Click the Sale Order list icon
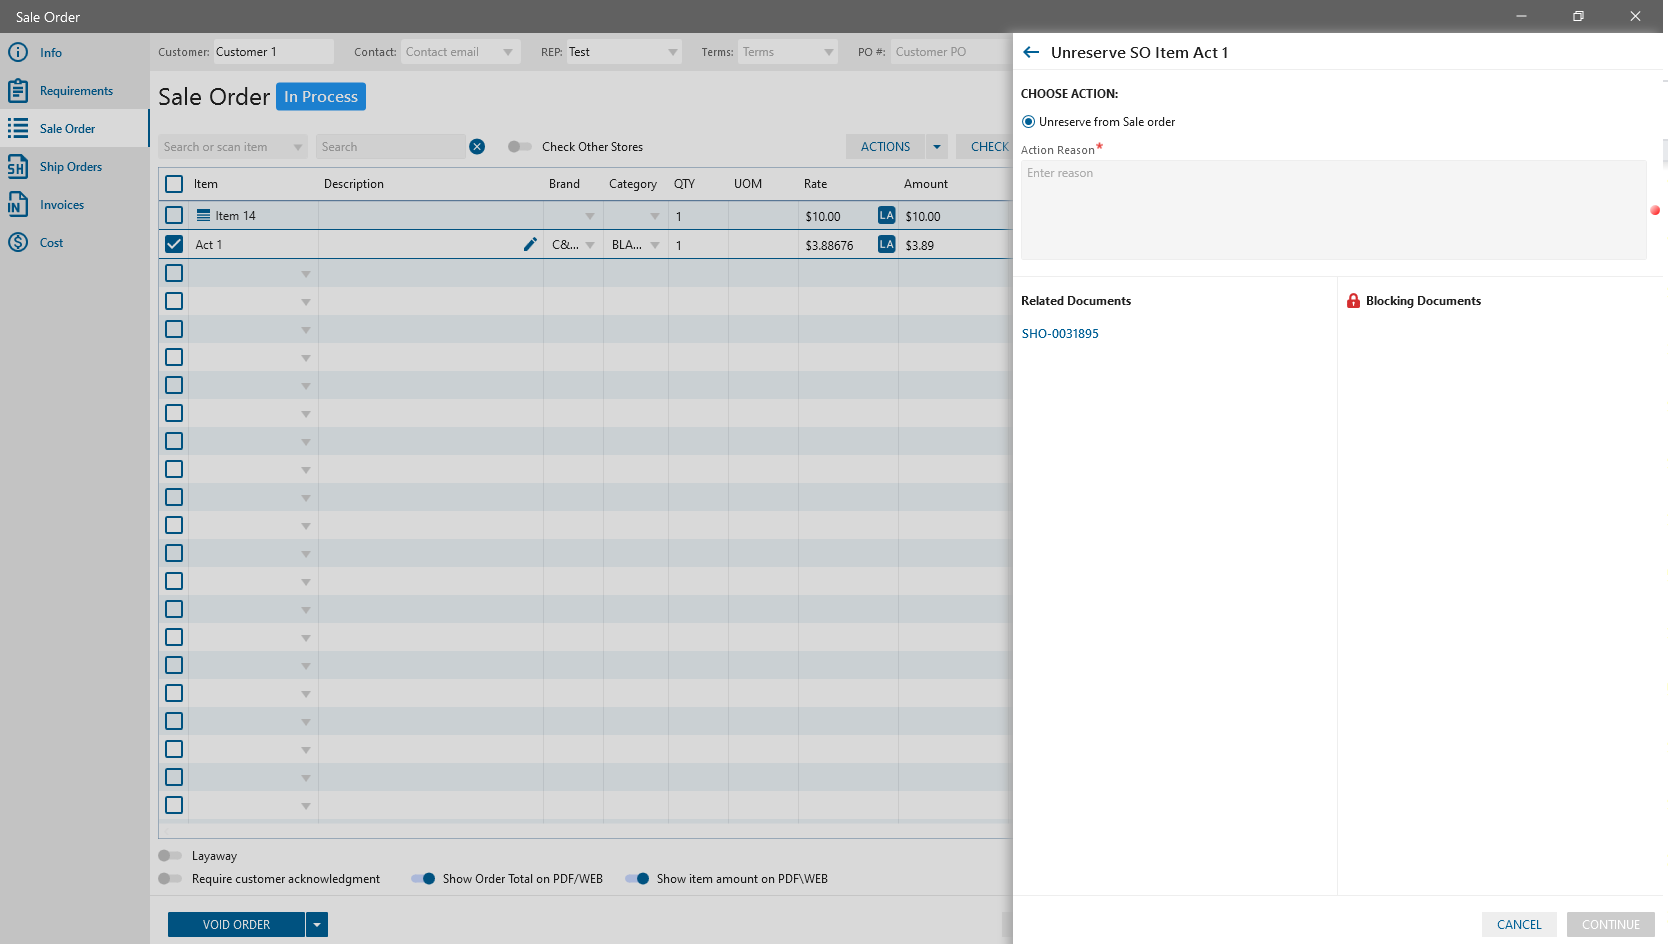 pyautogui.click(x=18, y=128)
